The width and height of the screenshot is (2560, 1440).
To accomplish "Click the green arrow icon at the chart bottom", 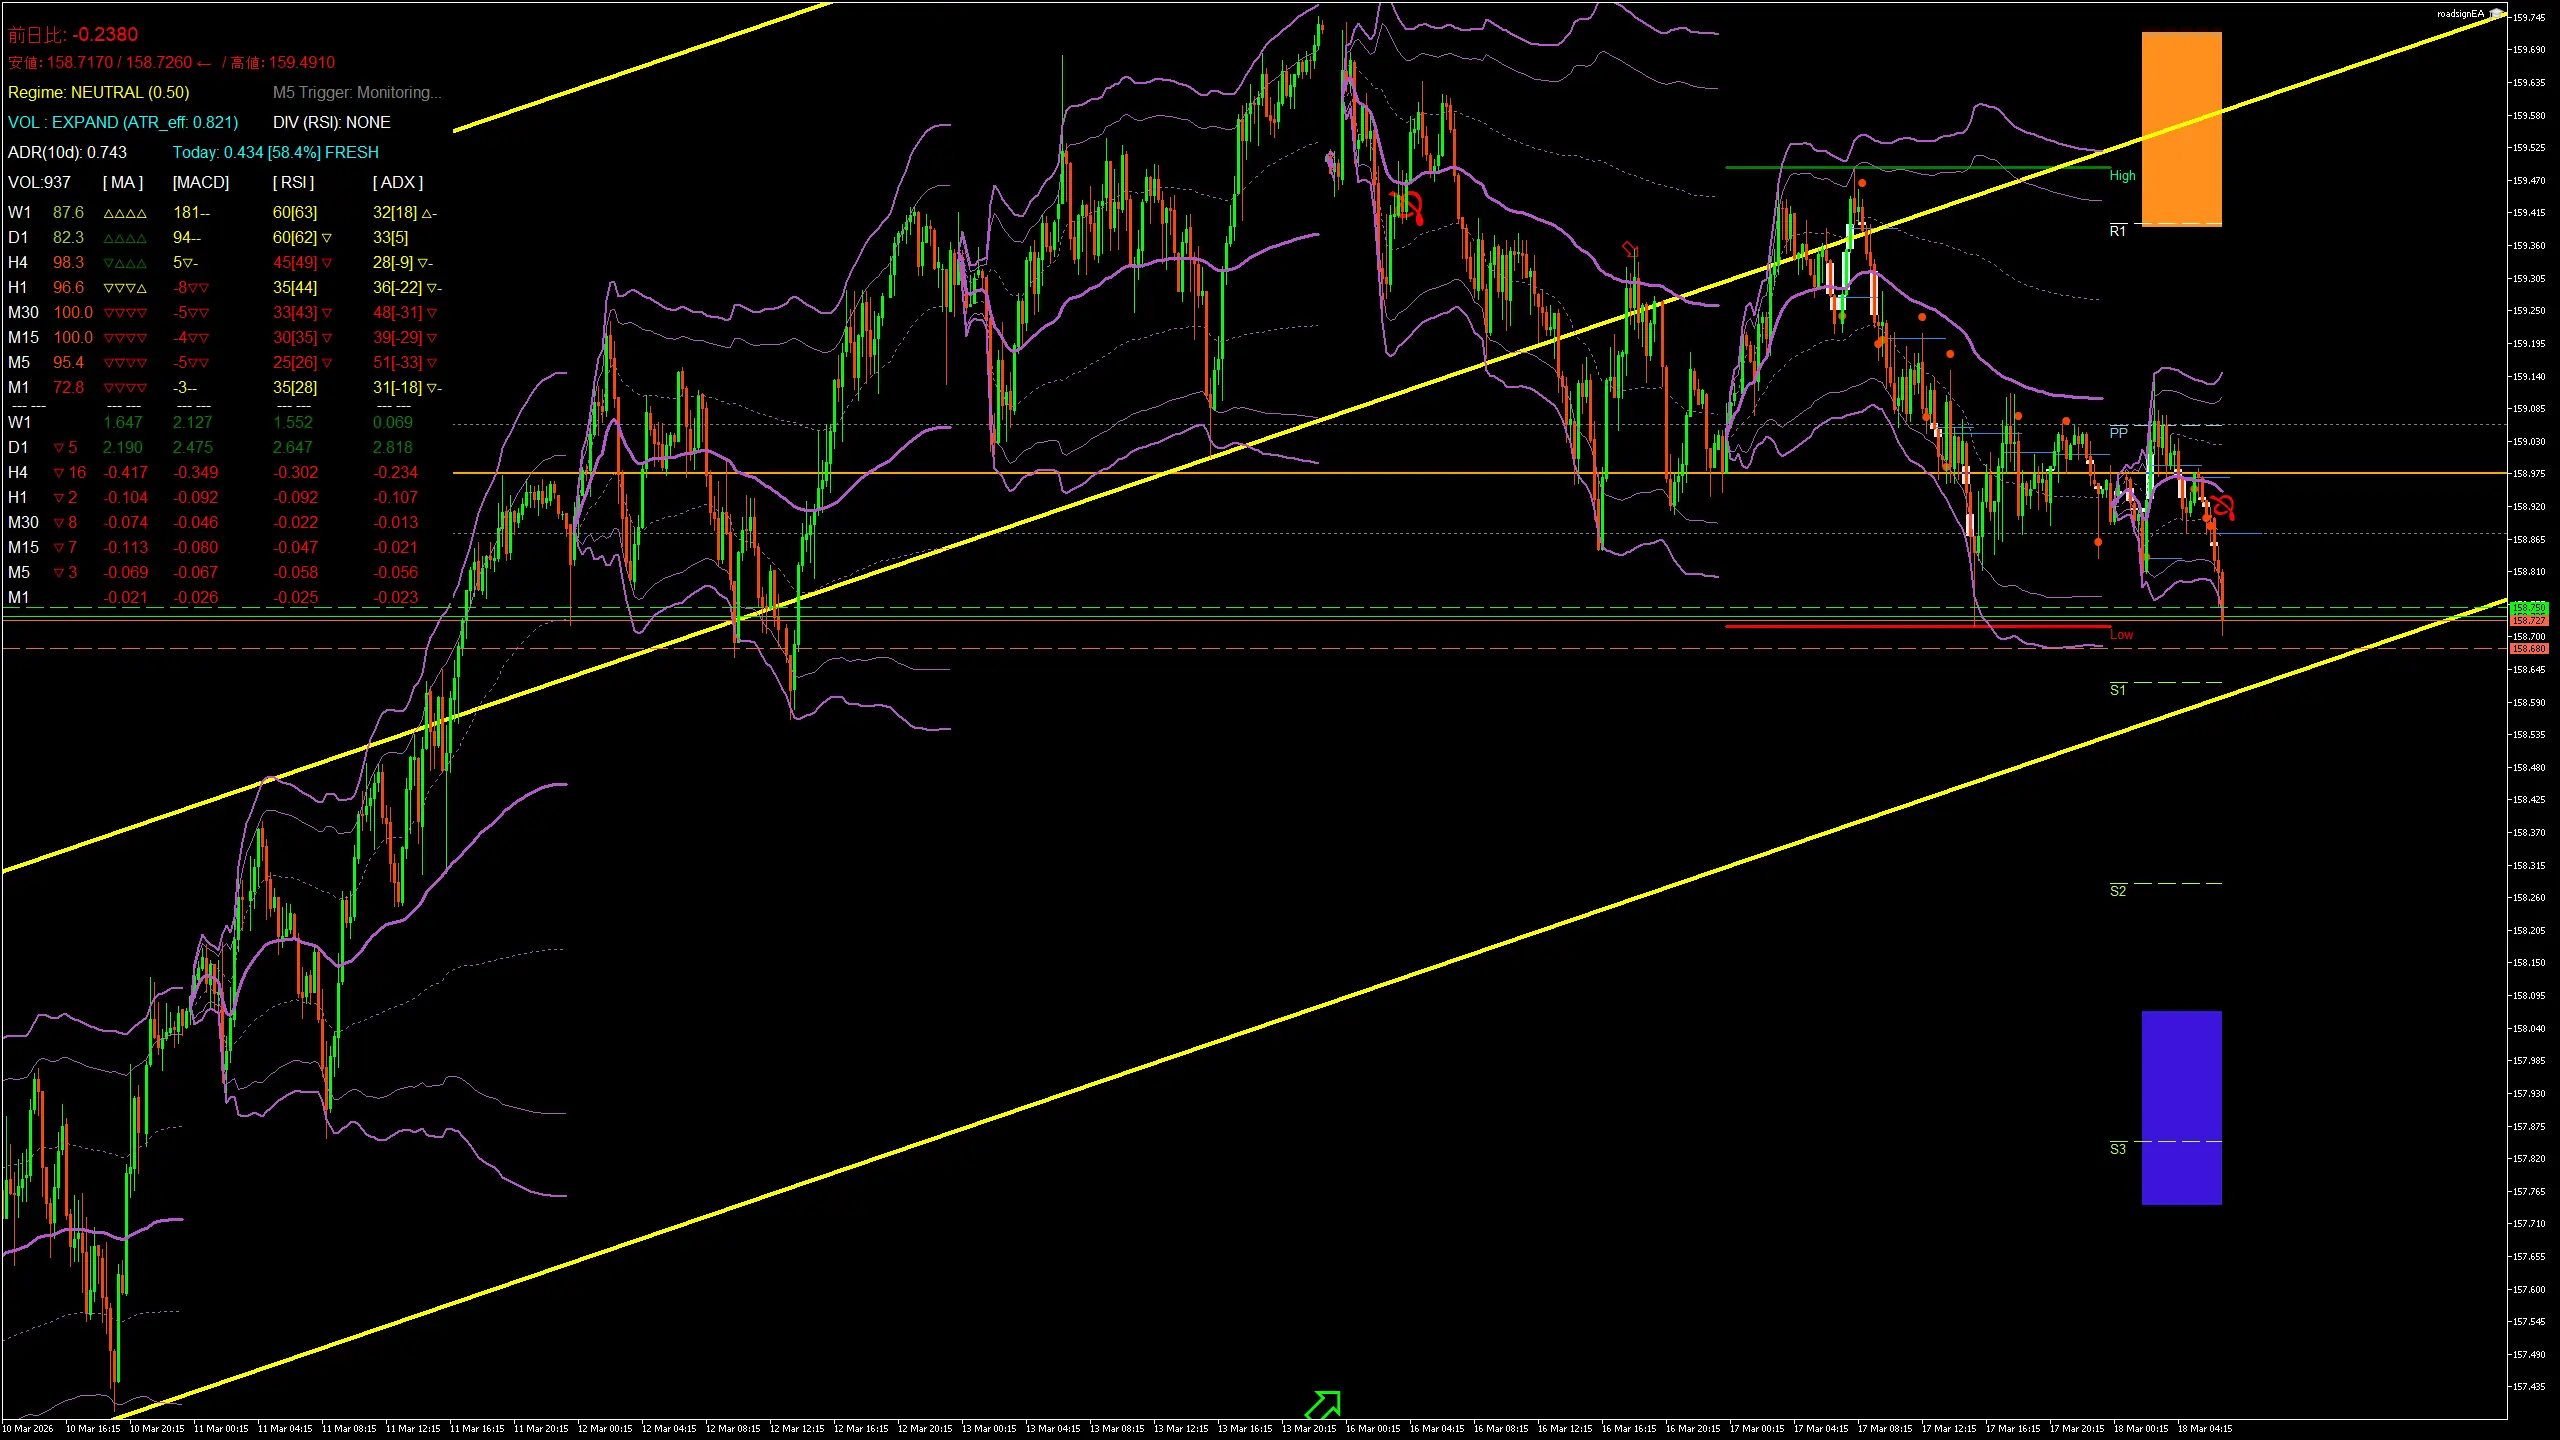I will 1322,1404.
